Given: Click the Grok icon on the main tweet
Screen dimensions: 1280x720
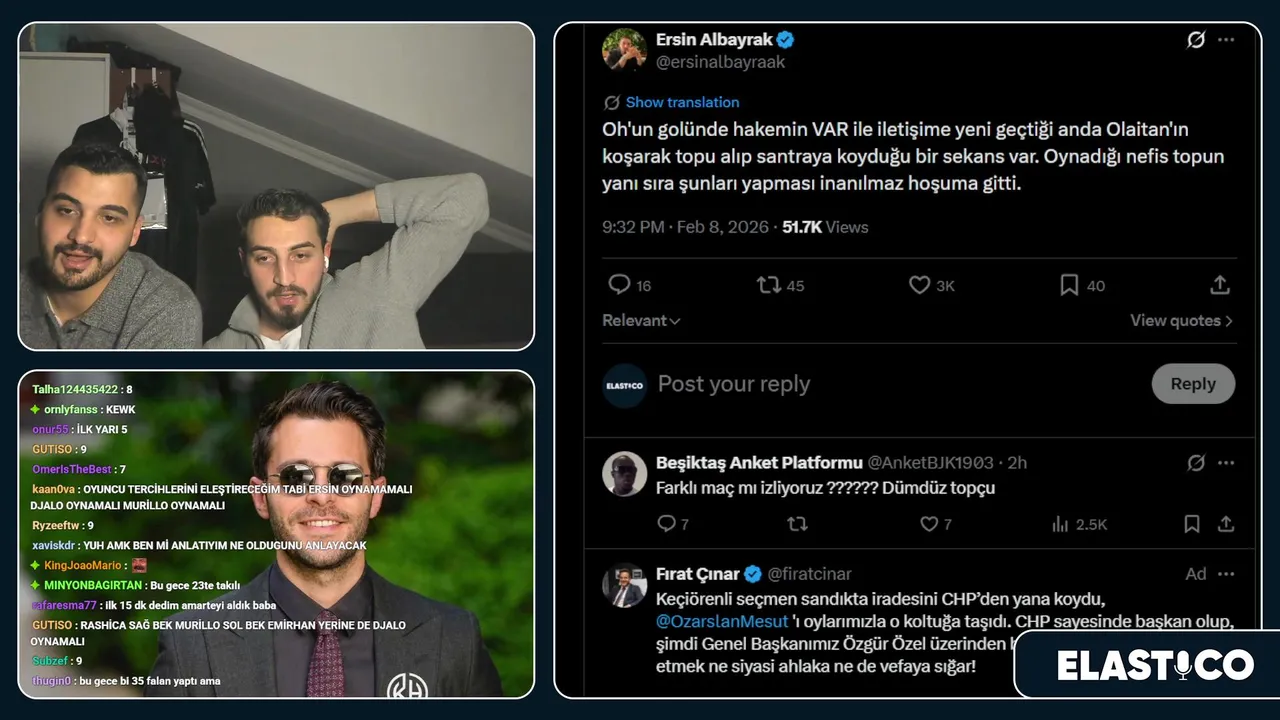Looking at the screenshot, I should pyautogui.click(x=1195, y=40).
